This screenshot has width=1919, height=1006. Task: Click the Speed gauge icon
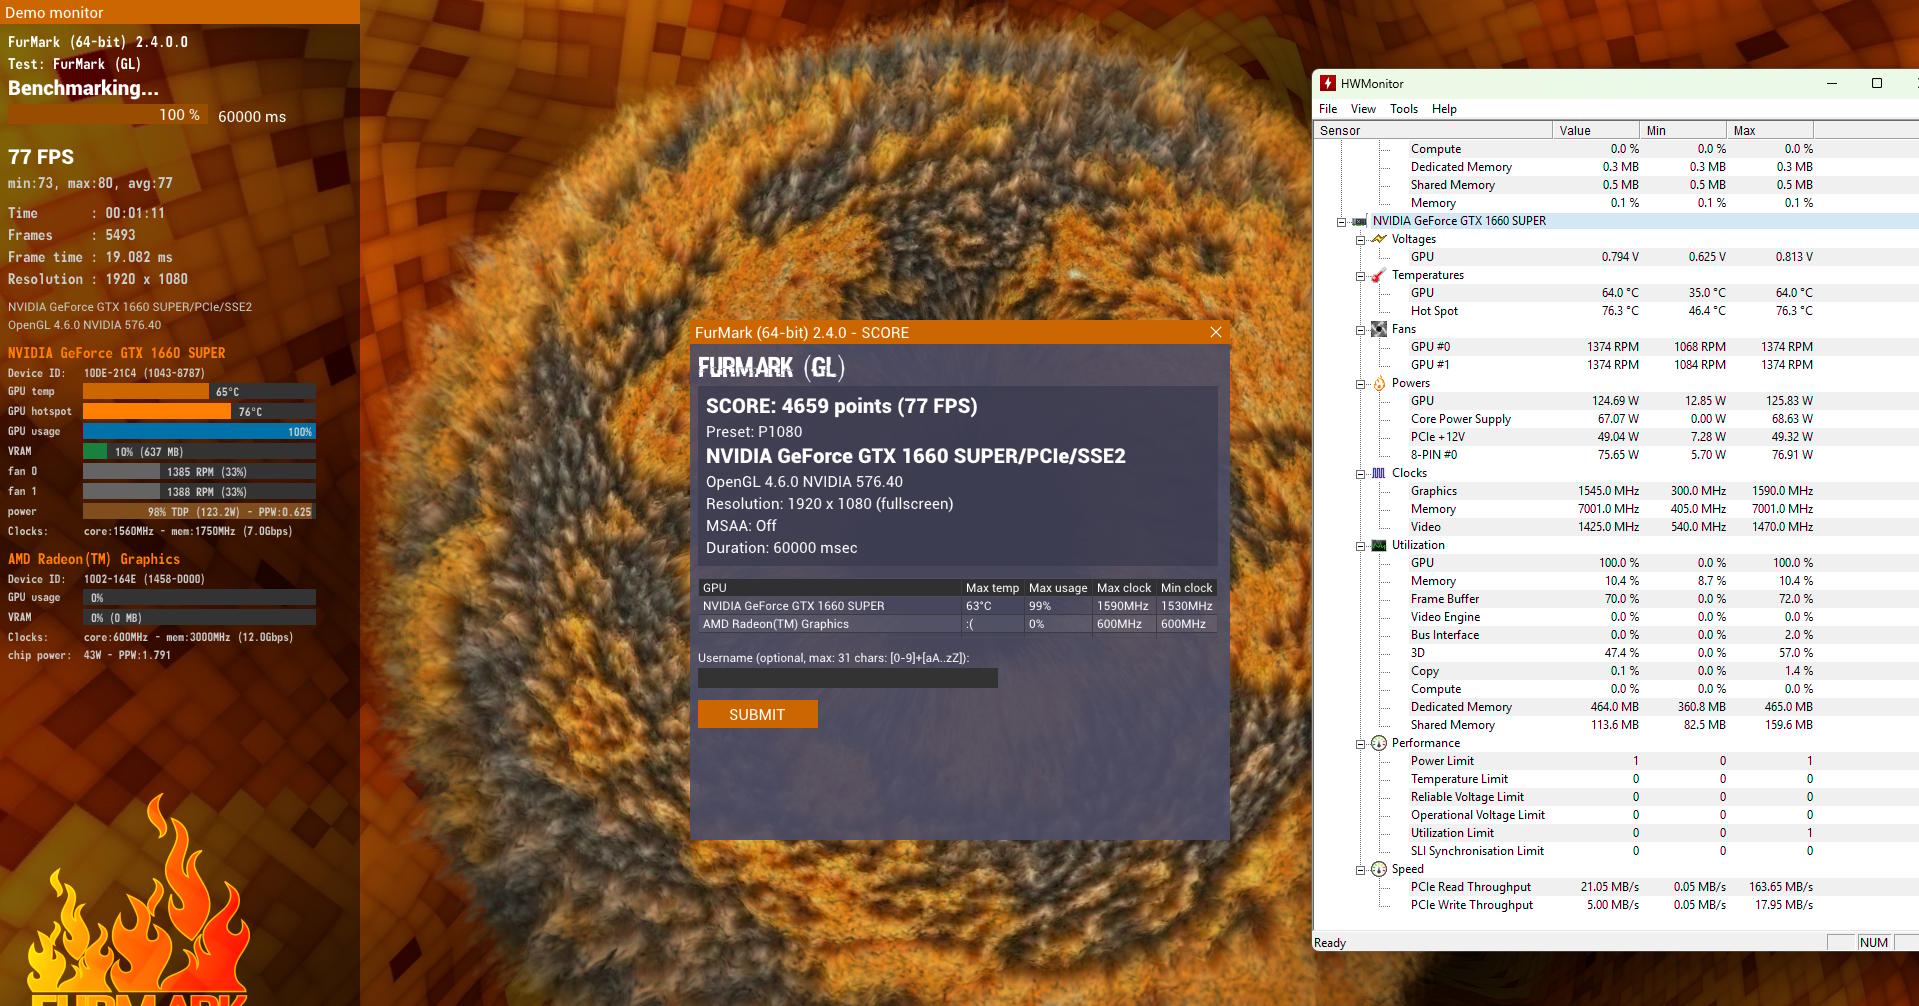(1379, 869)
